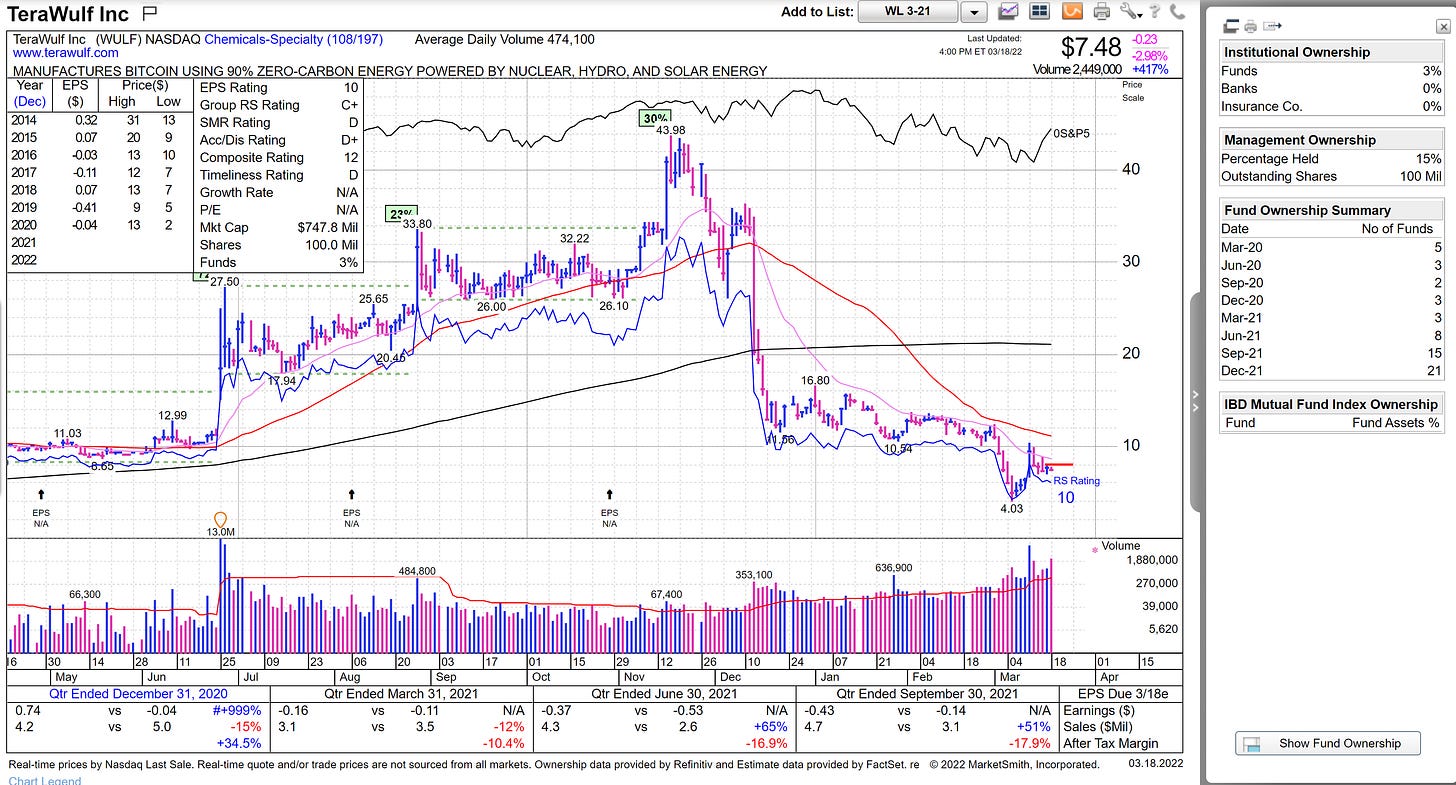The width and height of the screenshot is (1456, 785).
Task: Click the Qtr Ended September 30, 2021 header
Action: coord(927,693)
